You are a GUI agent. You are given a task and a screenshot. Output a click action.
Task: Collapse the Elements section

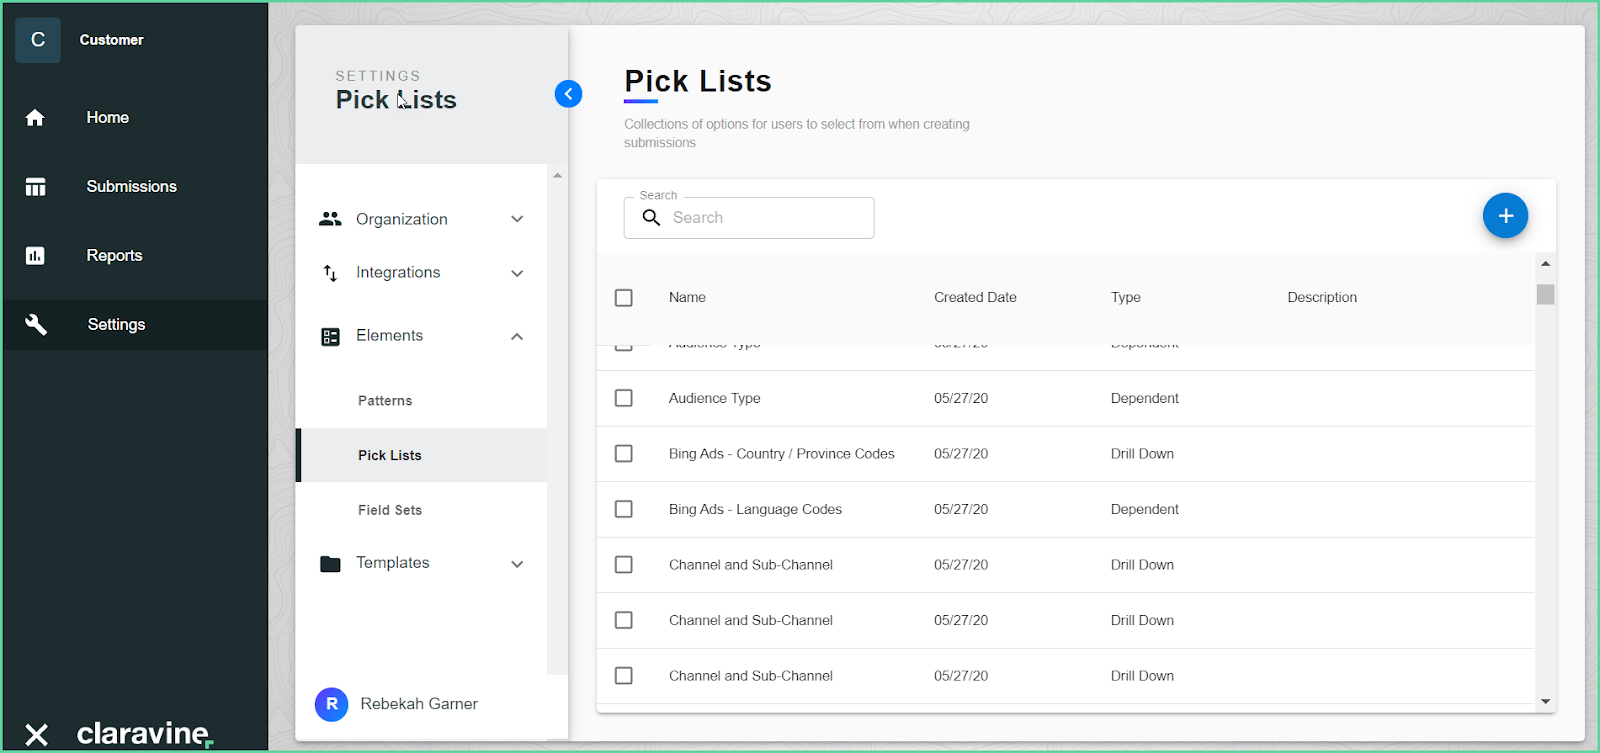tap(517, 336)
